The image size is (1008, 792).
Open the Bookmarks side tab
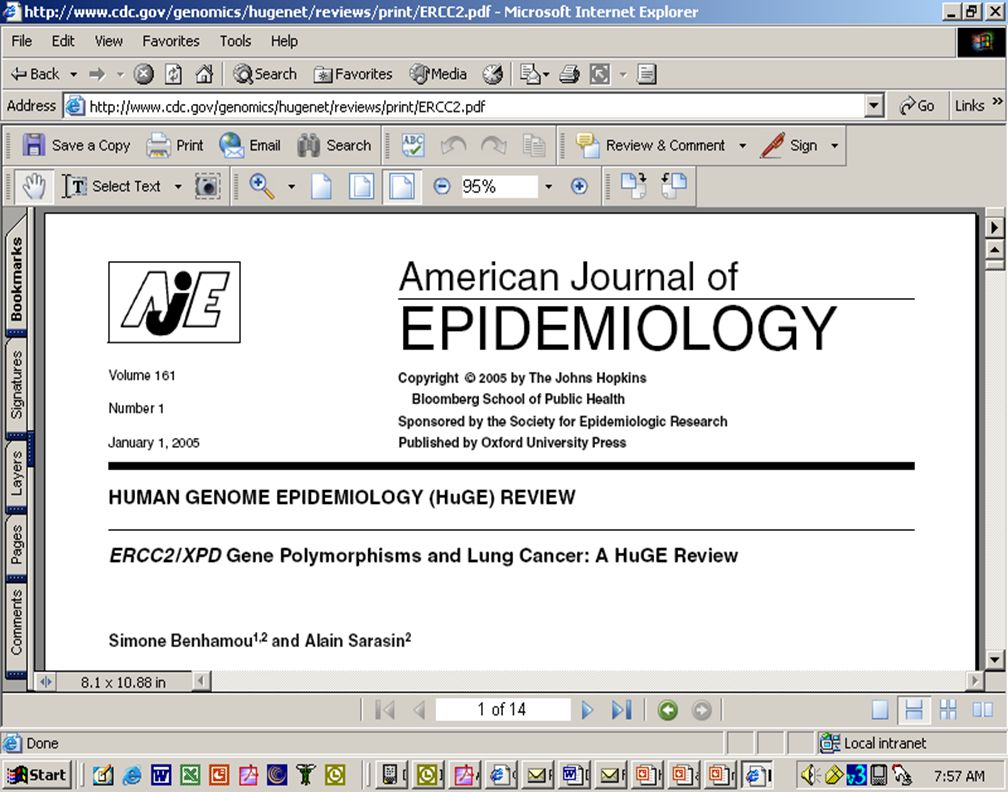[x=17, y=280]
